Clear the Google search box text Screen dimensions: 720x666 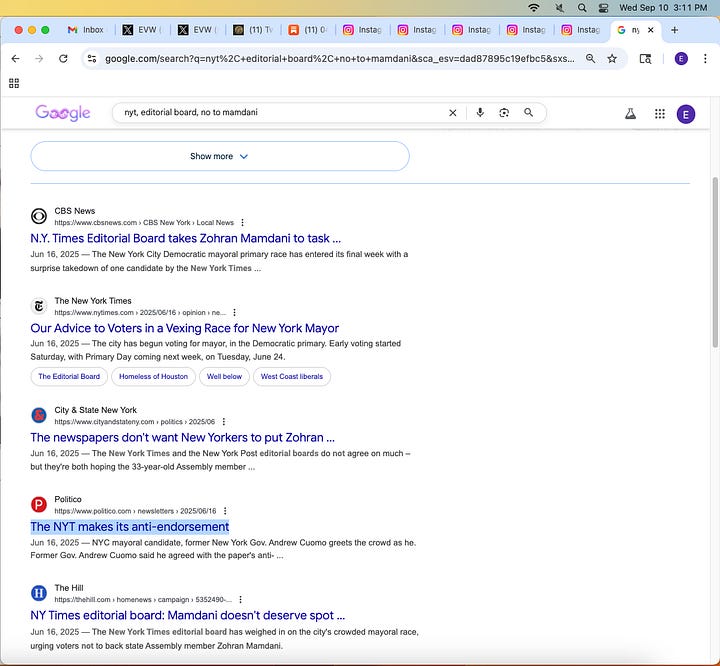[x=452, y=113]
